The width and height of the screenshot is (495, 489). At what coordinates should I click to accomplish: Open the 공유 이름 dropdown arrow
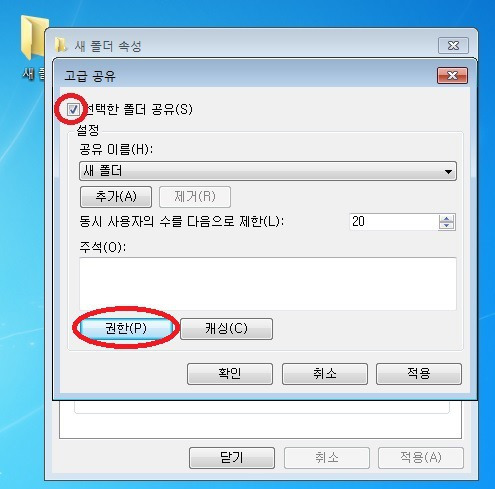click(x=448, y=172)
